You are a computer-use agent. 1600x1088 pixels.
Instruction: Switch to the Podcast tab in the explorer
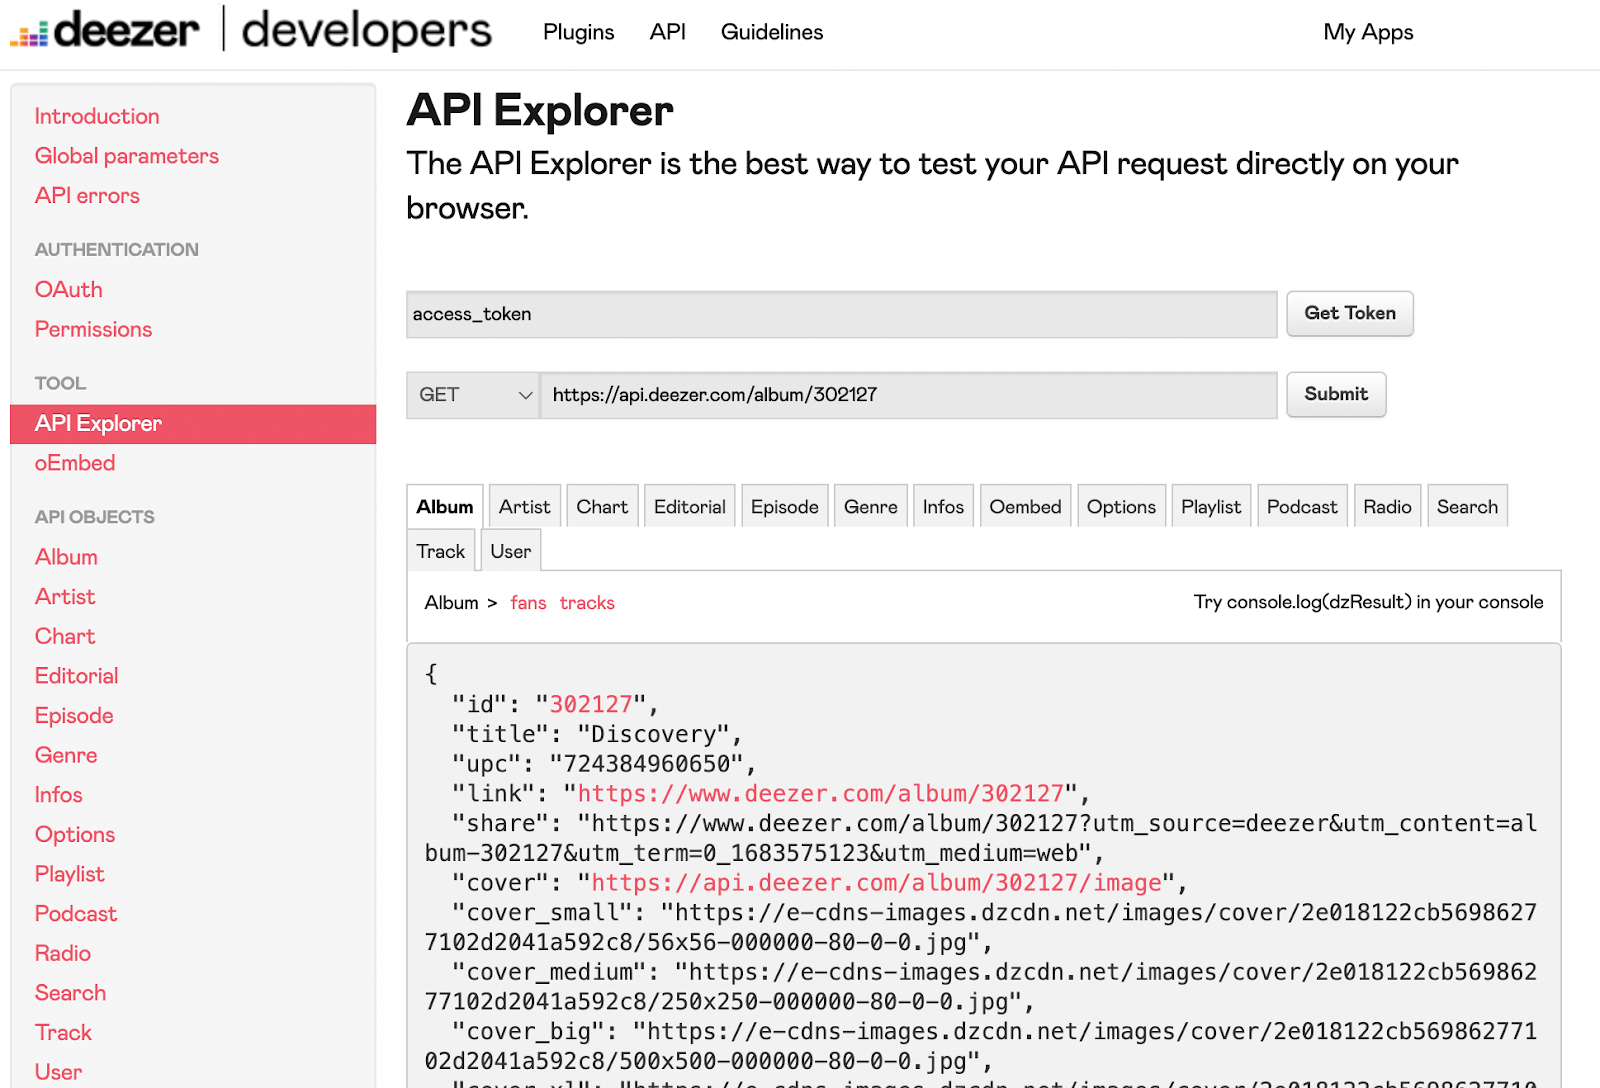coord(1302,507)
